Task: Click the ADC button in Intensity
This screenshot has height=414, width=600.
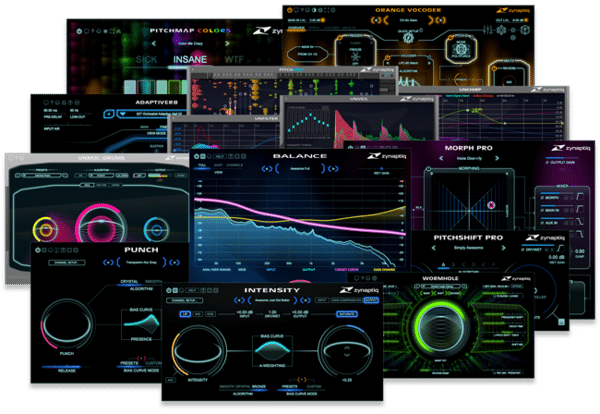Action: [x=170, y=380]
